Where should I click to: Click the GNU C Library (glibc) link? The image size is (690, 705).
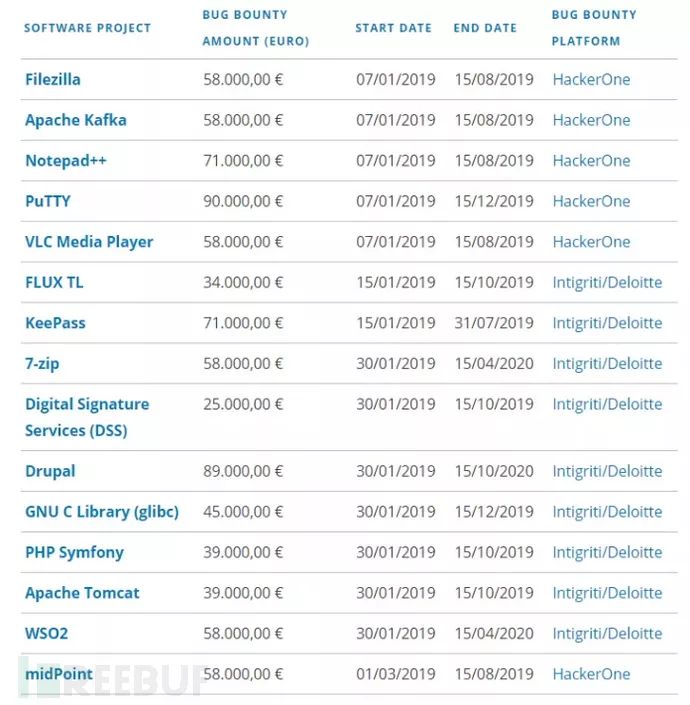[102, 512]
